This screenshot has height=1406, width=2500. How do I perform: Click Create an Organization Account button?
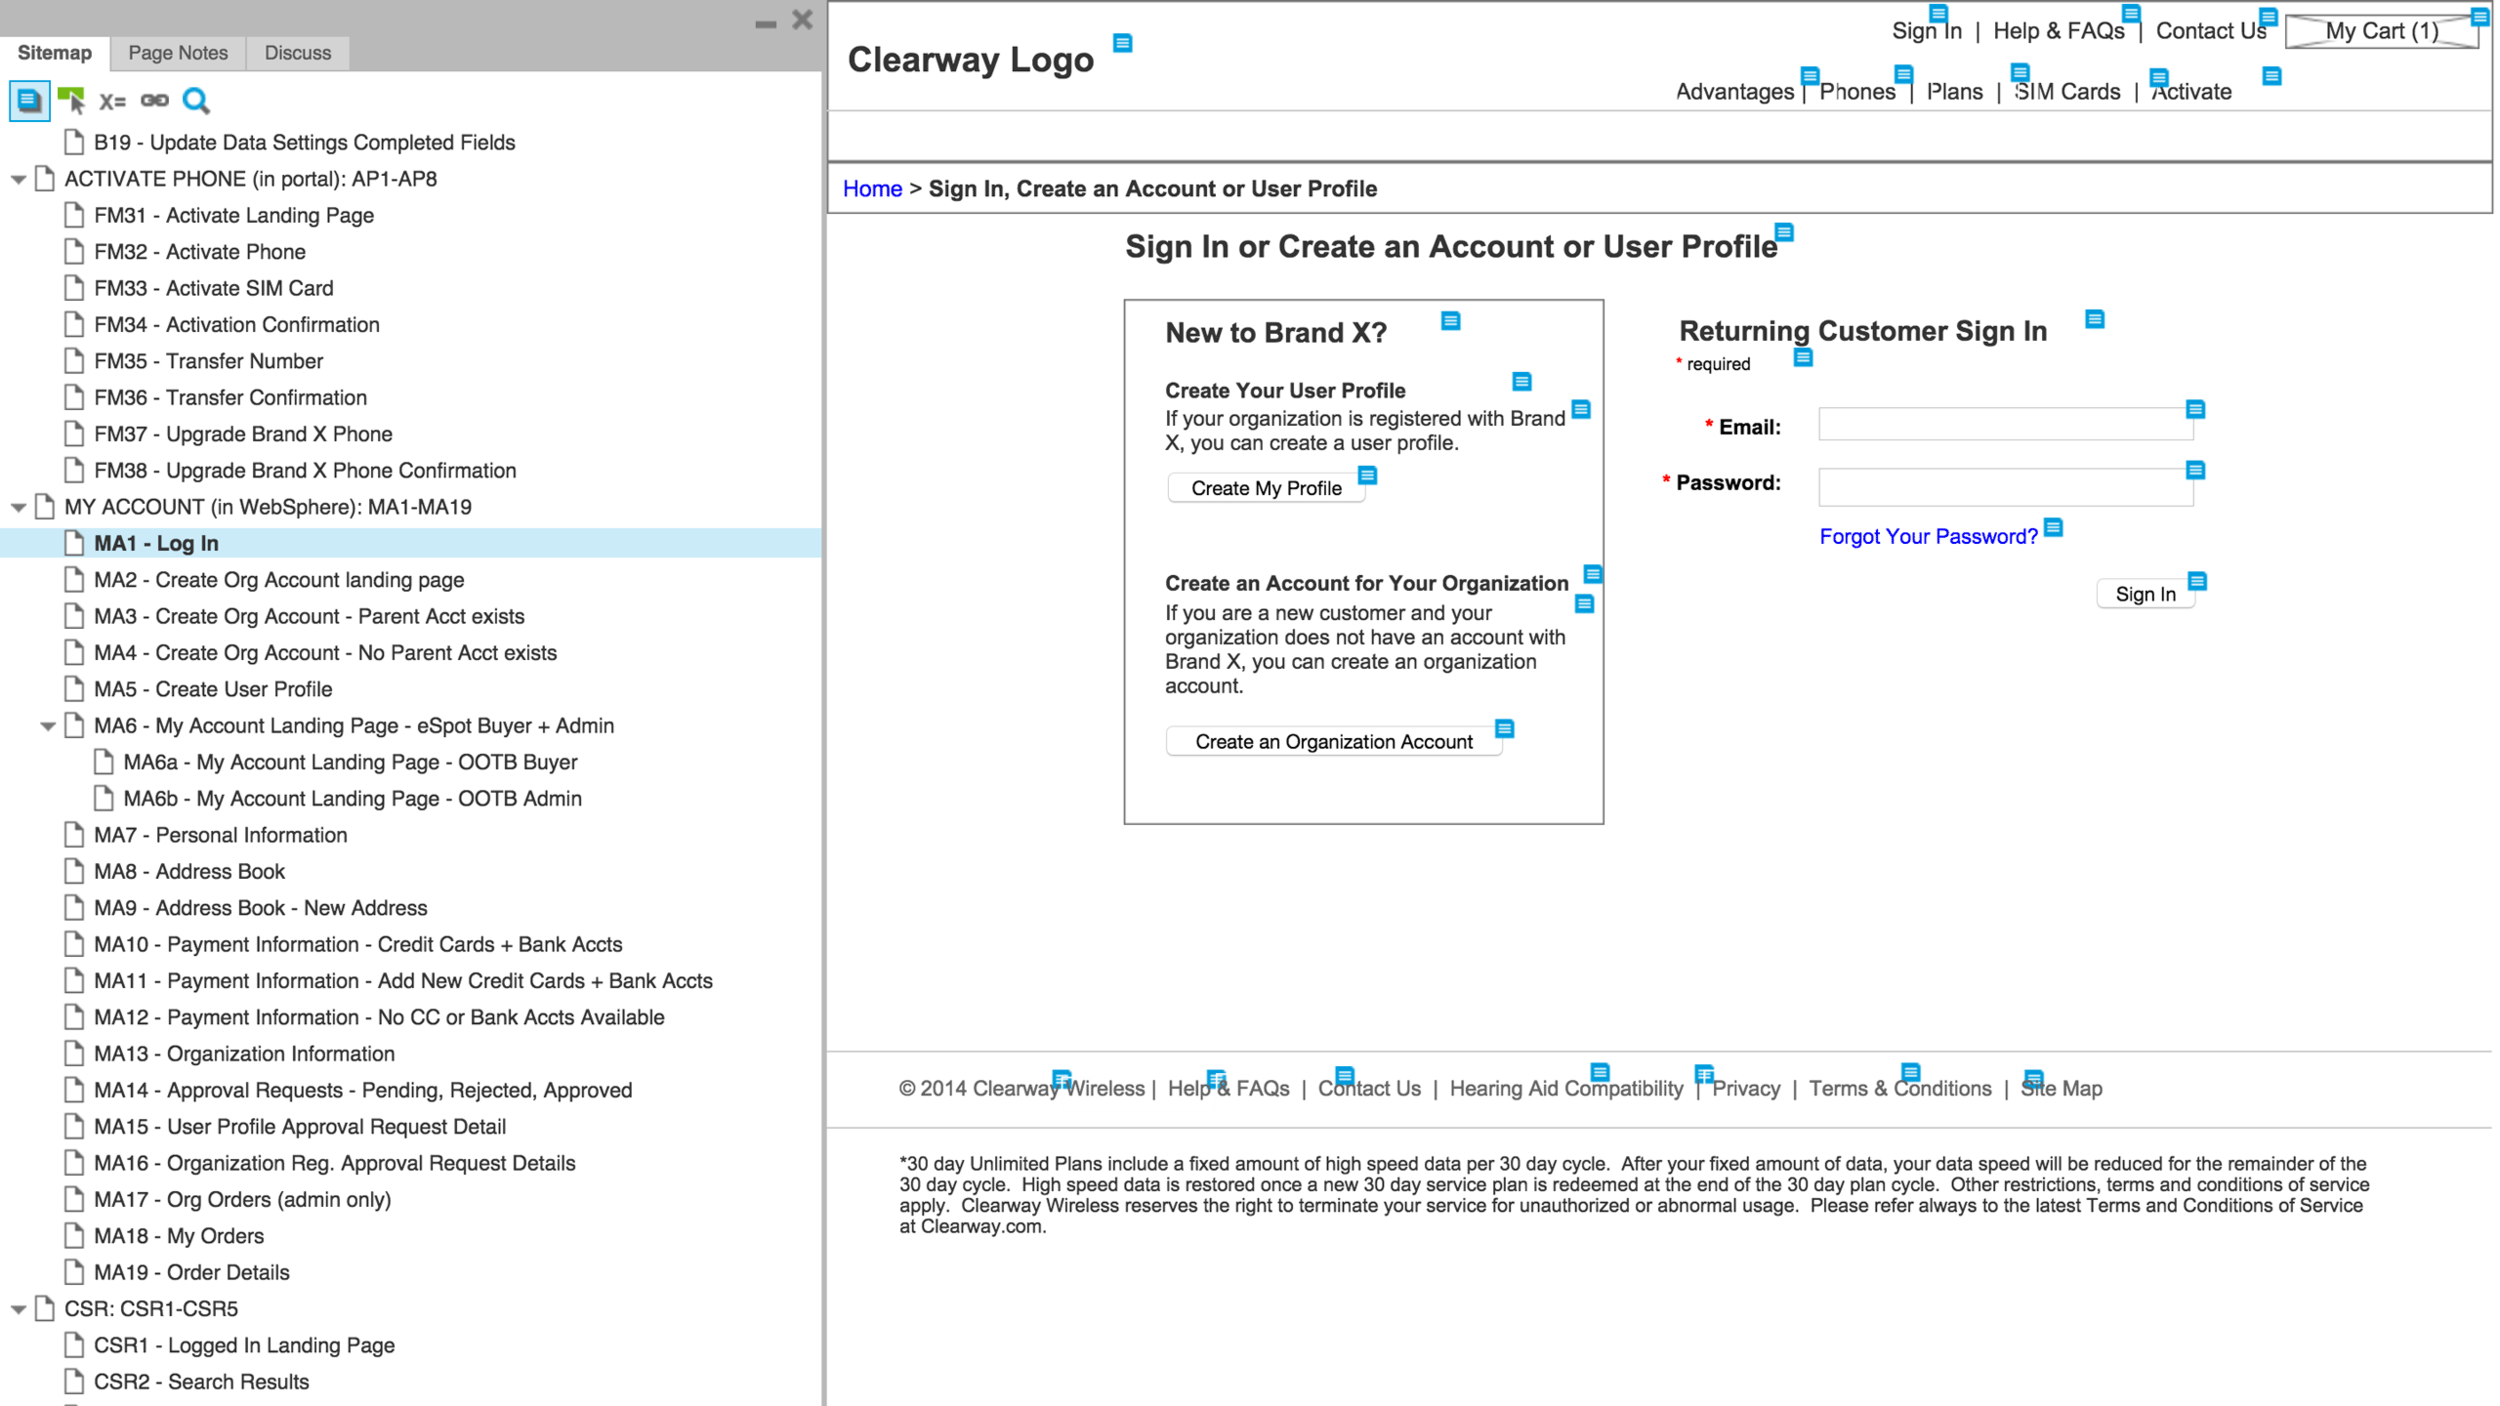(x=1334, y=741)
